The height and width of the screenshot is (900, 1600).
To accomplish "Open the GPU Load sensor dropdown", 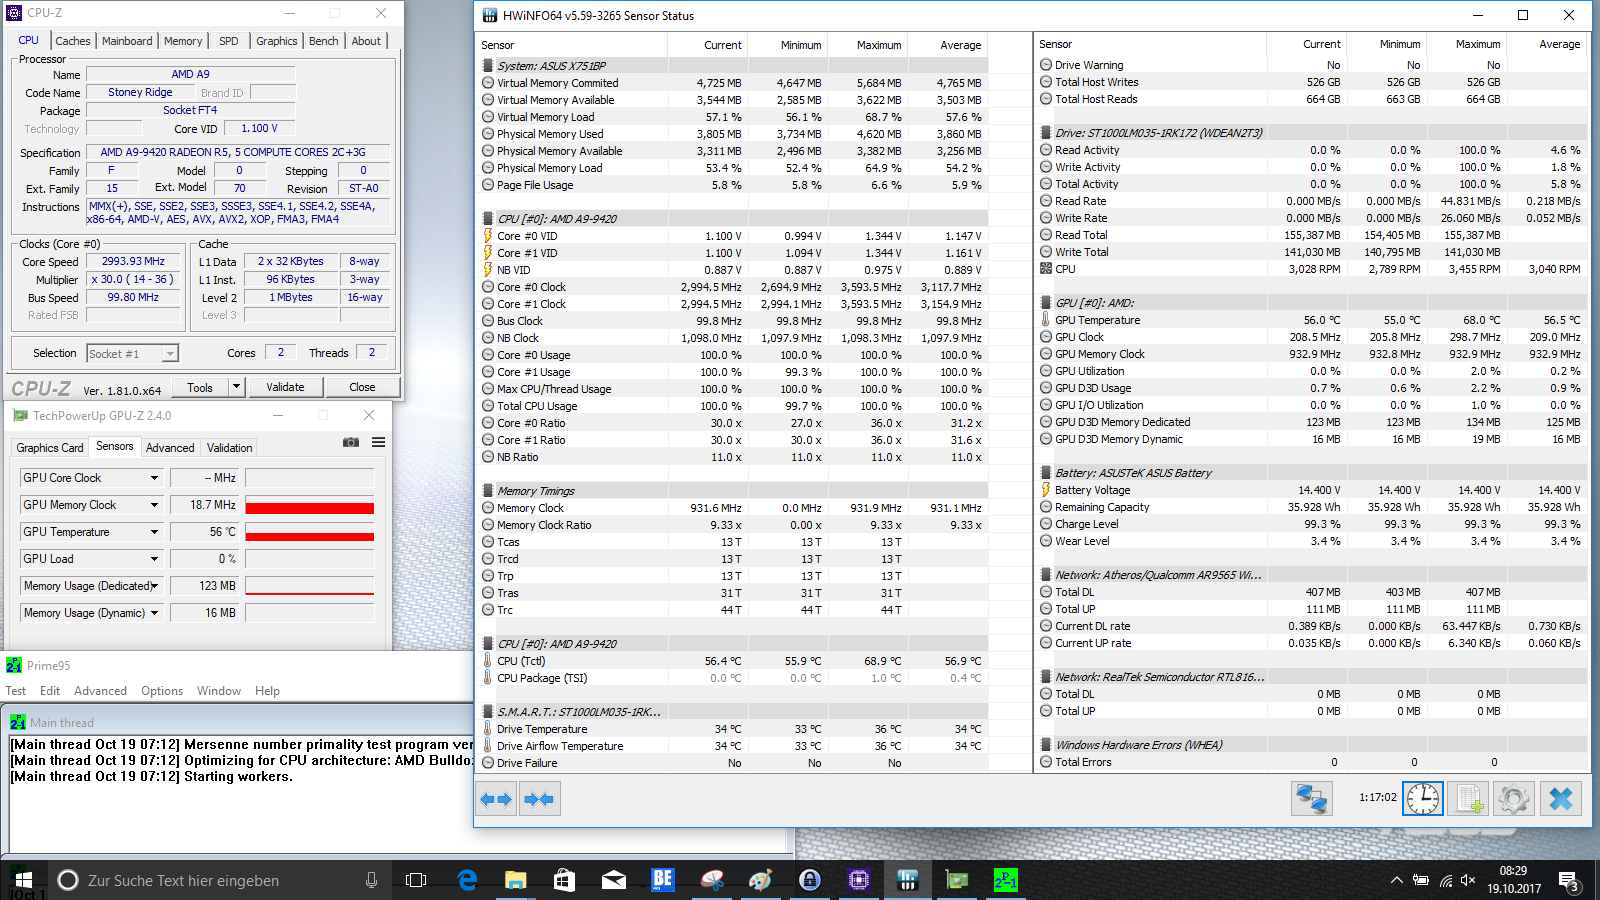I will (154, 559).
